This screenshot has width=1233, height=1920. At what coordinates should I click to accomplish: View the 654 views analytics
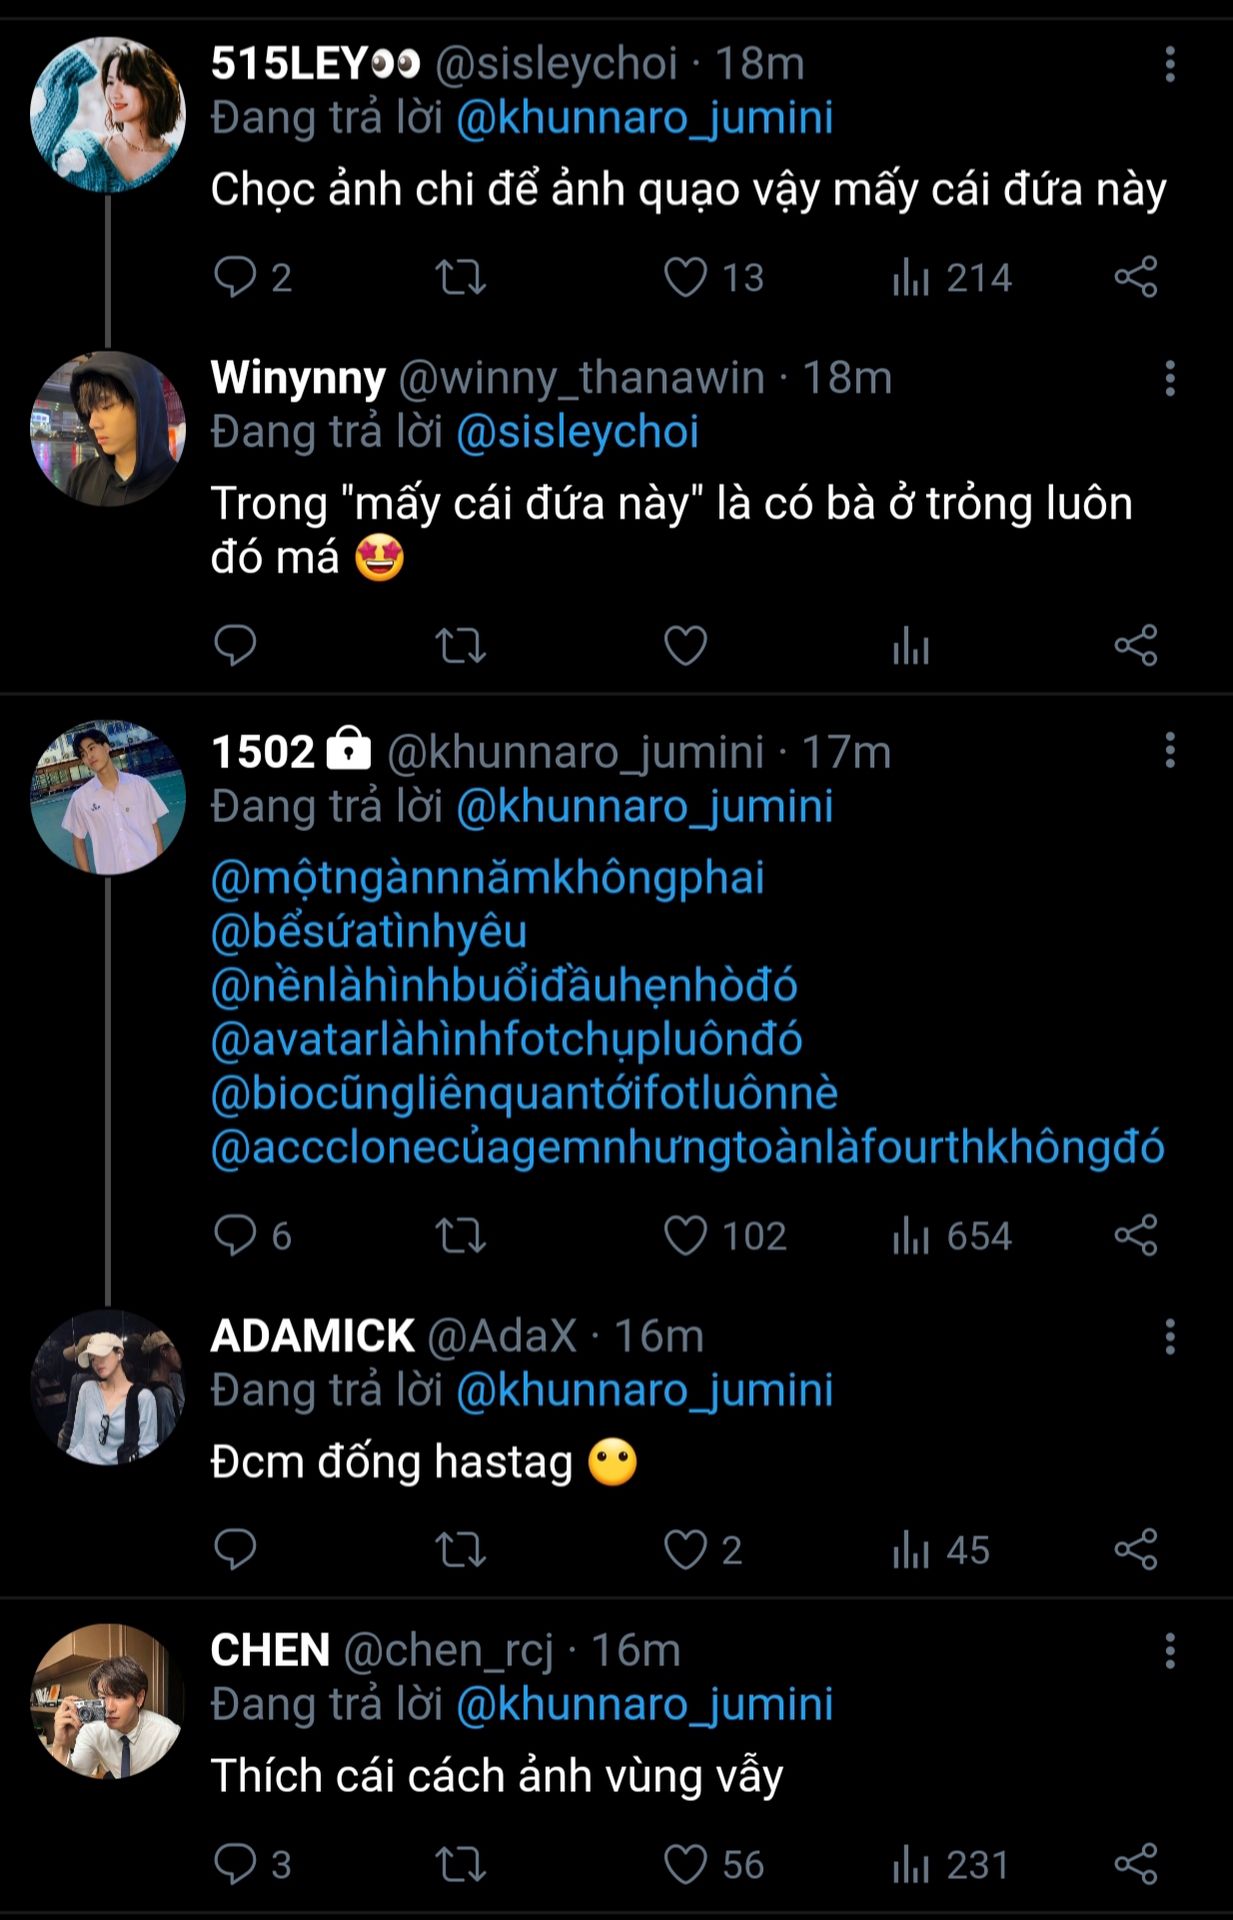952,1236
